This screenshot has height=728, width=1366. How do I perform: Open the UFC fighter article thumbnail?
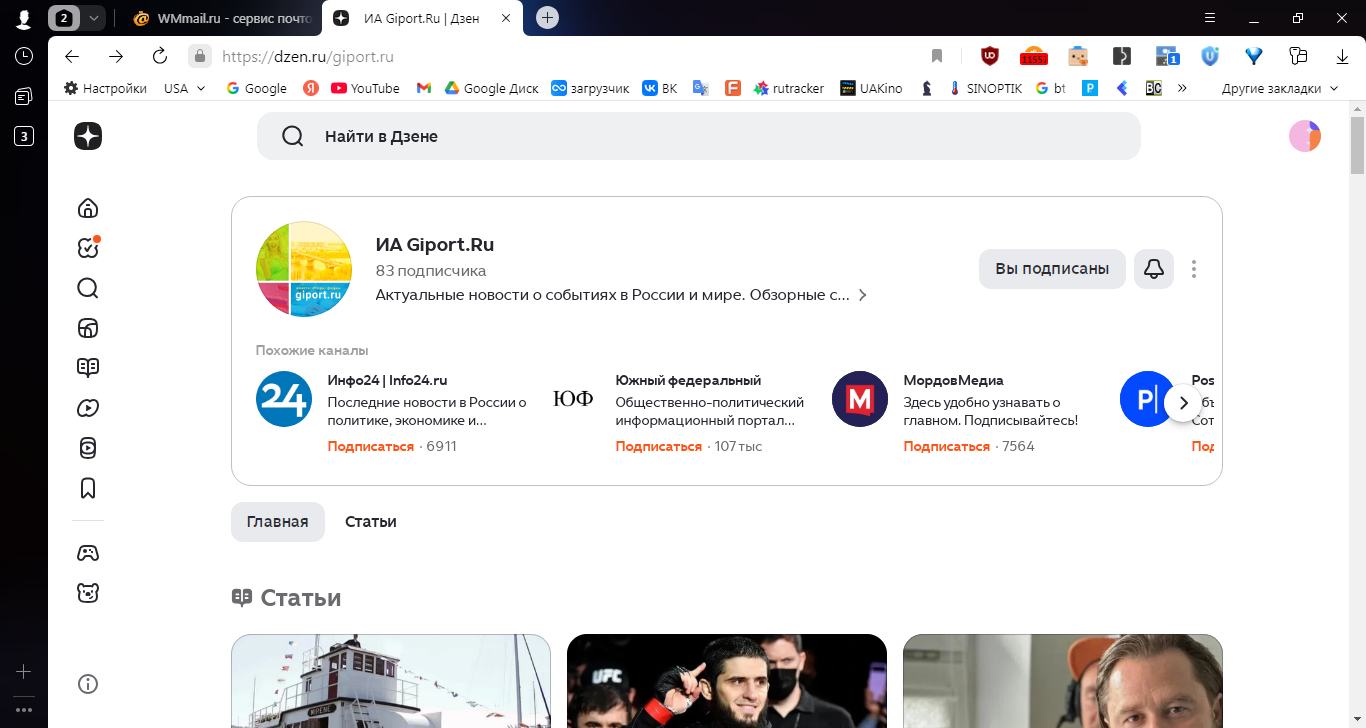[727, 681]
